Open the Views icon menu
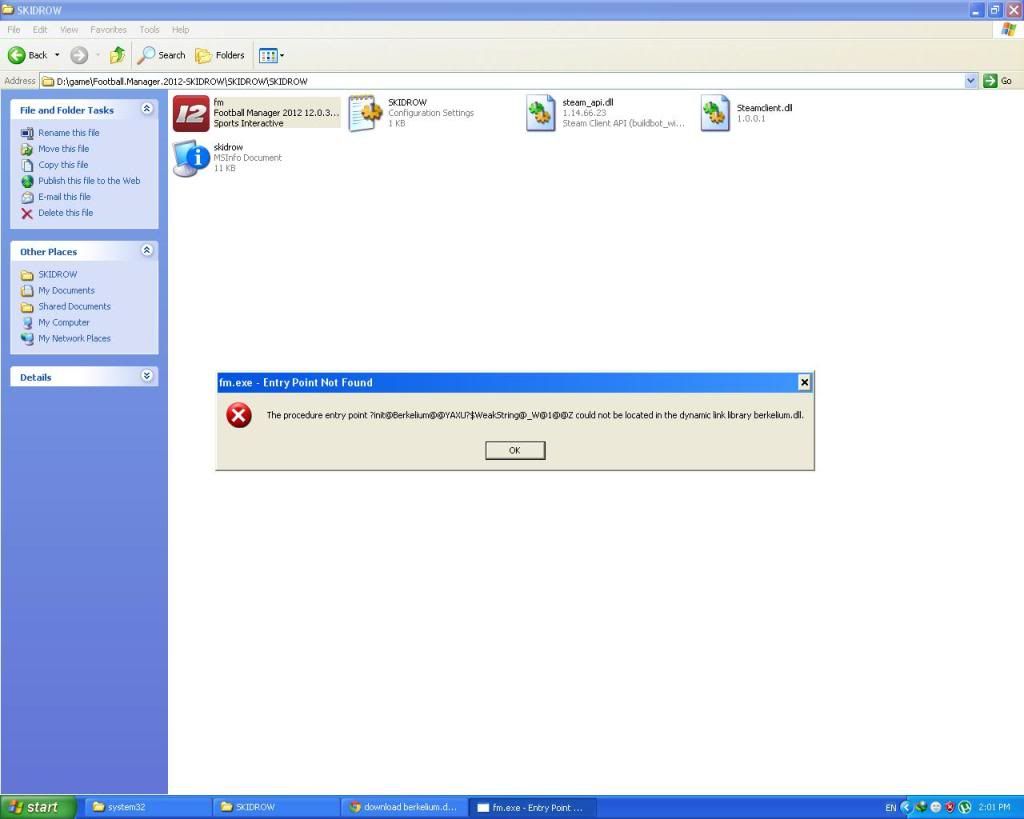This screenshot has width=1024, height=819. point(268,56)
